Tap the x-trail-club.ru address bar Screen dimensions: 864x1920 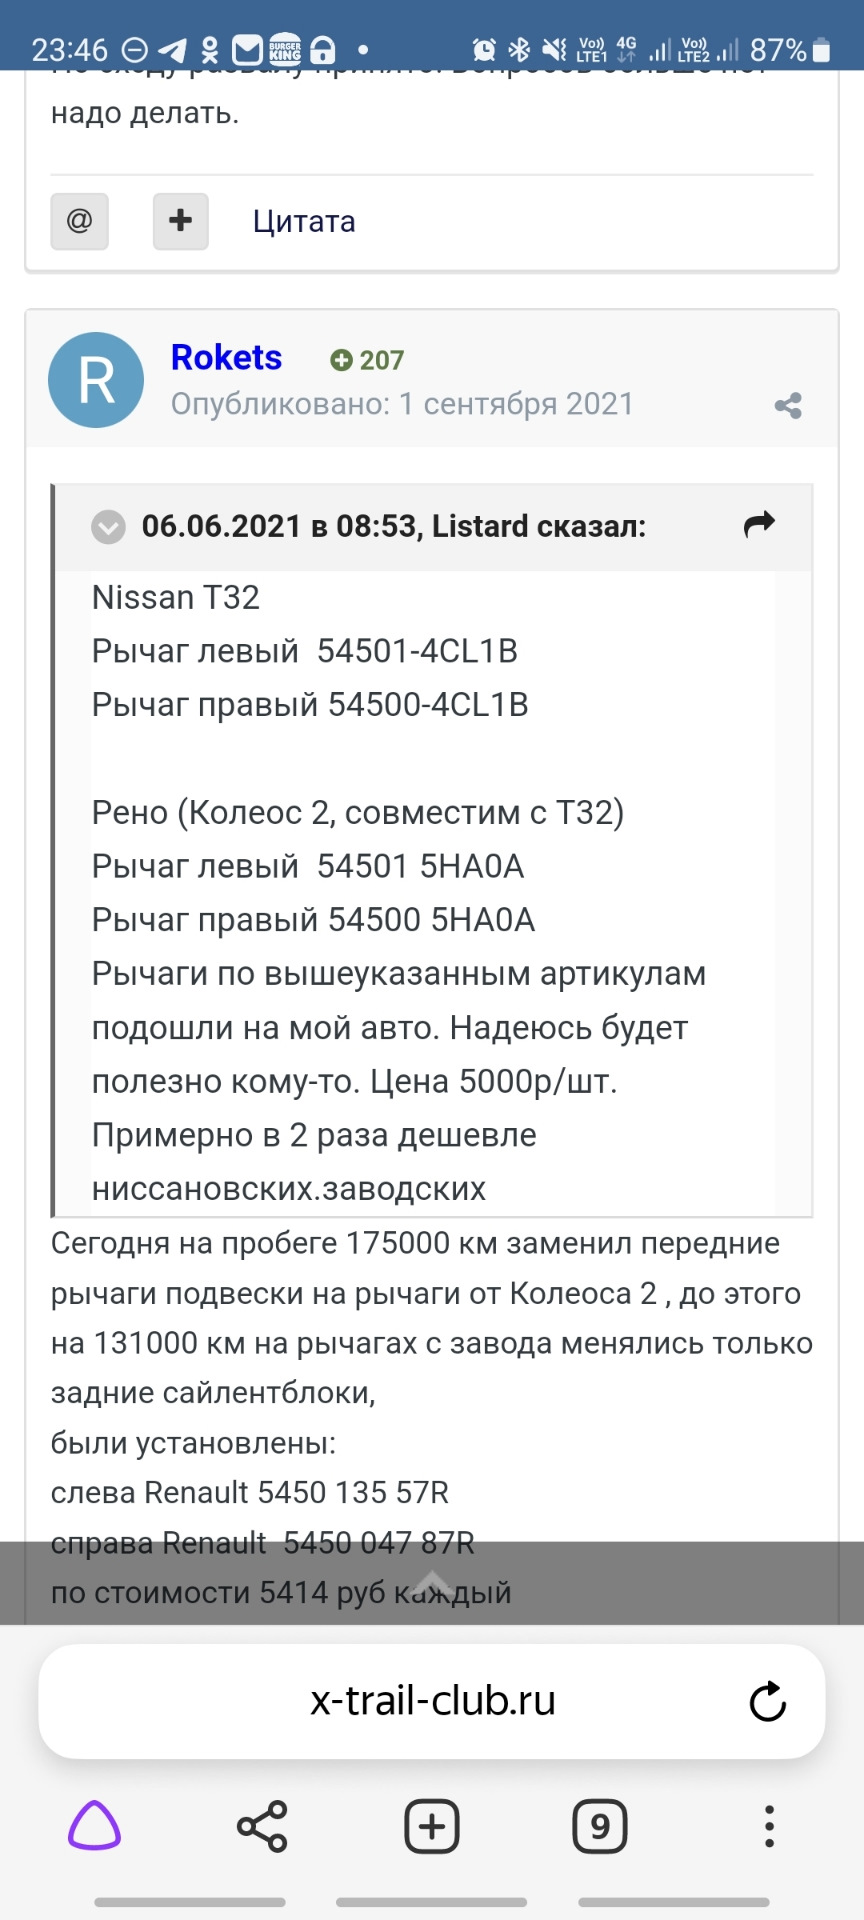430,1700
